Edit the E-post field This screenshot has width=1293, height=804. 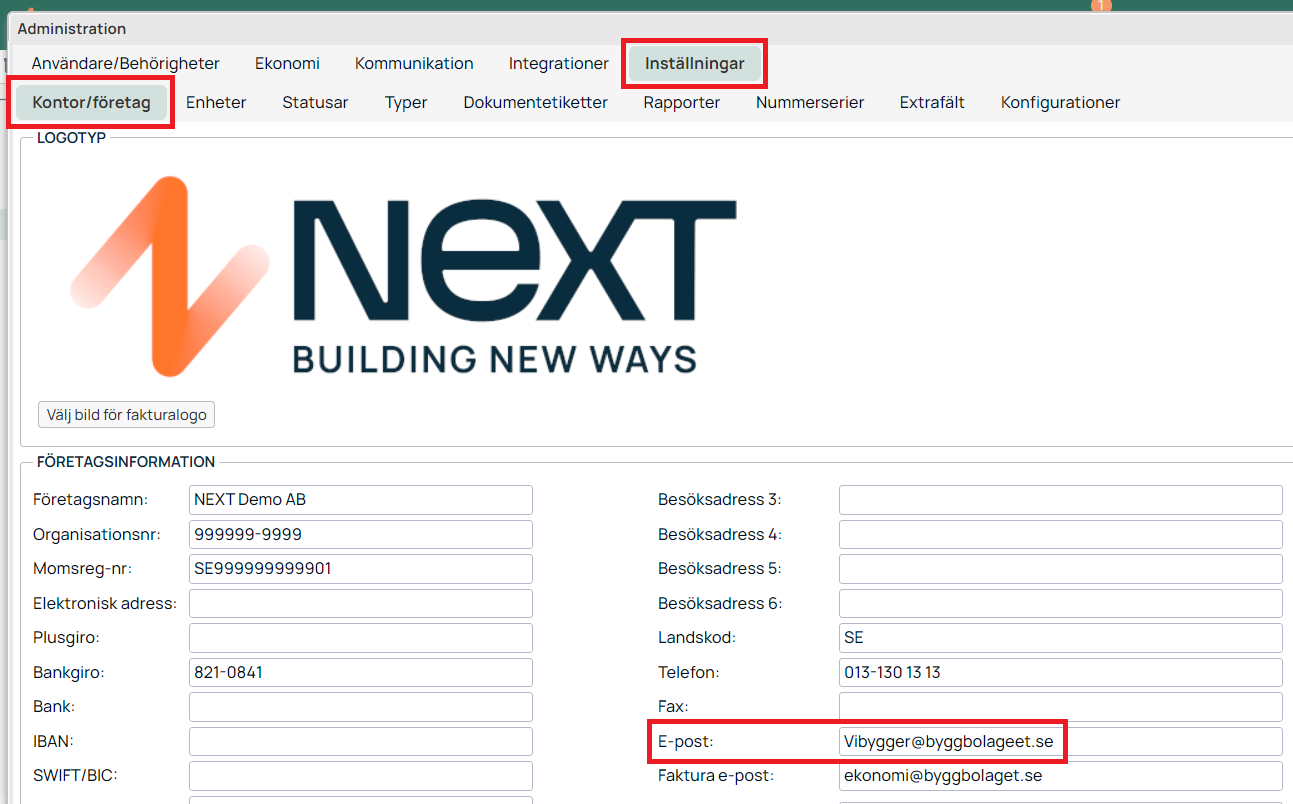[x=1061, y=742]
